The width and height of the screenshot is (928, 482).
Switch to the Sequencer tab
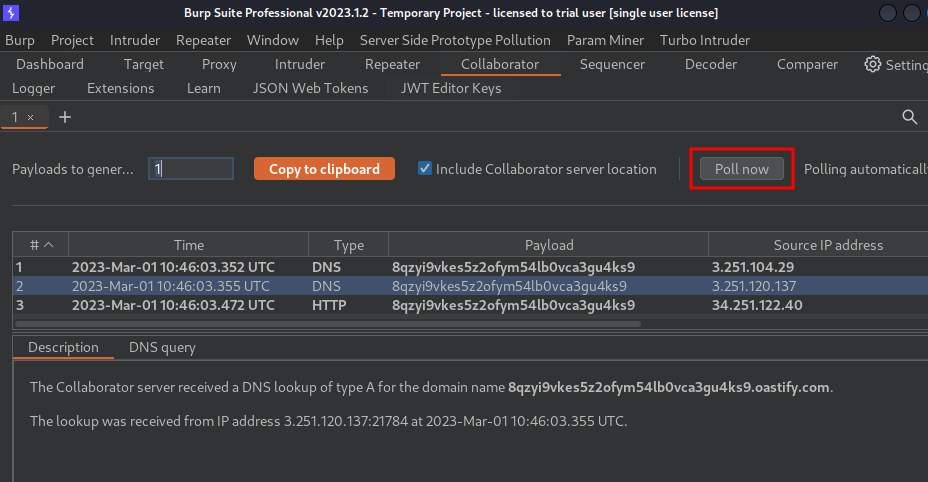coord(612,64)
